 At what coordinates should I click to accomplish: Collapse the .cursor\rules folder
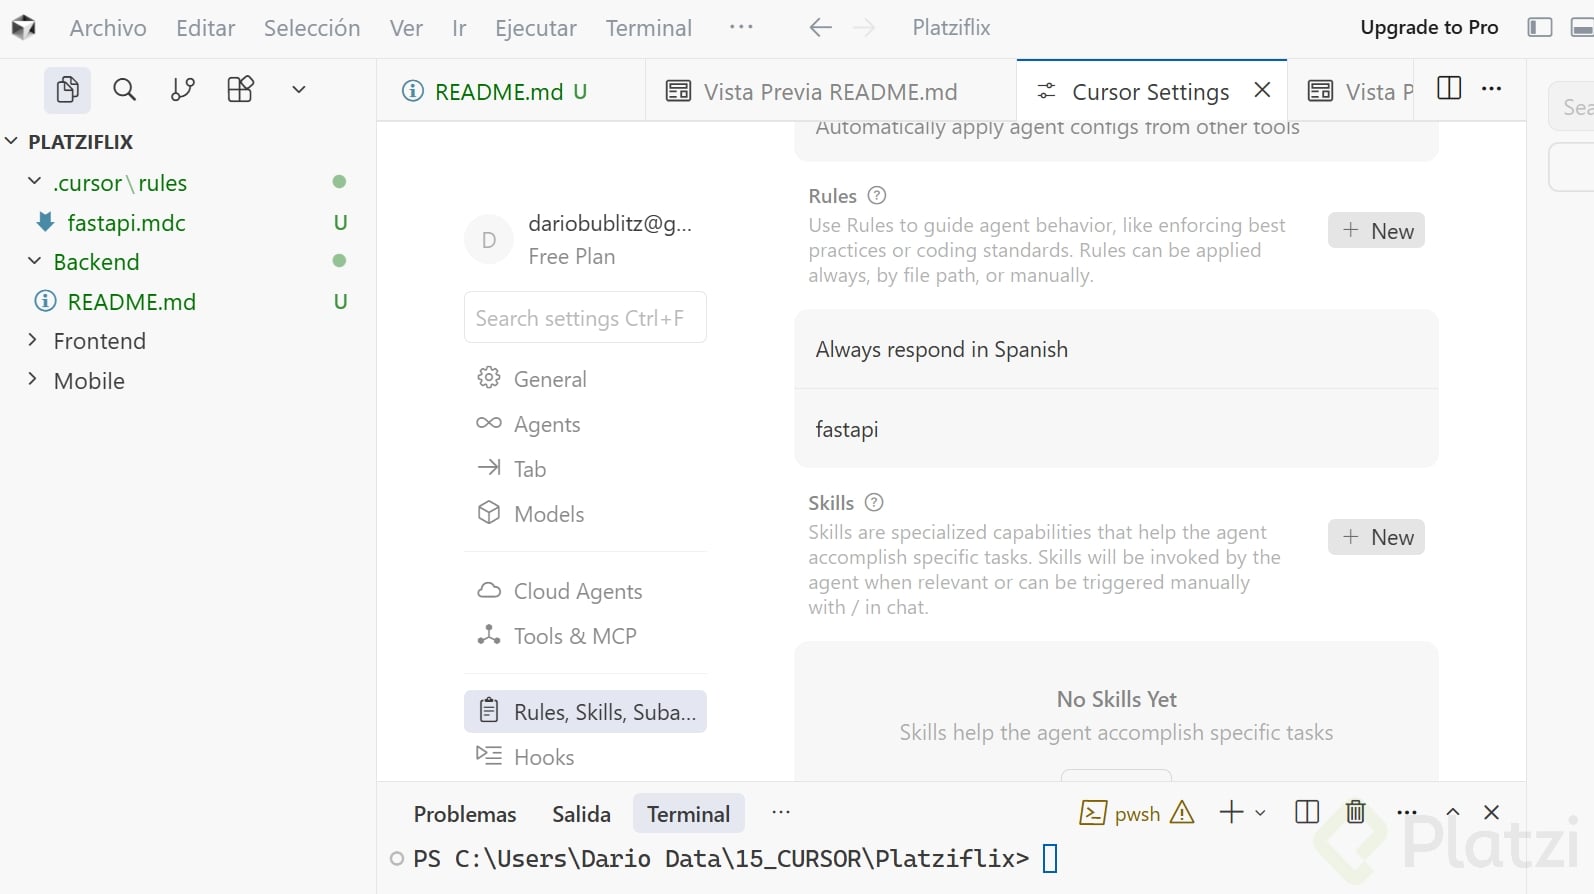point(34,182)
